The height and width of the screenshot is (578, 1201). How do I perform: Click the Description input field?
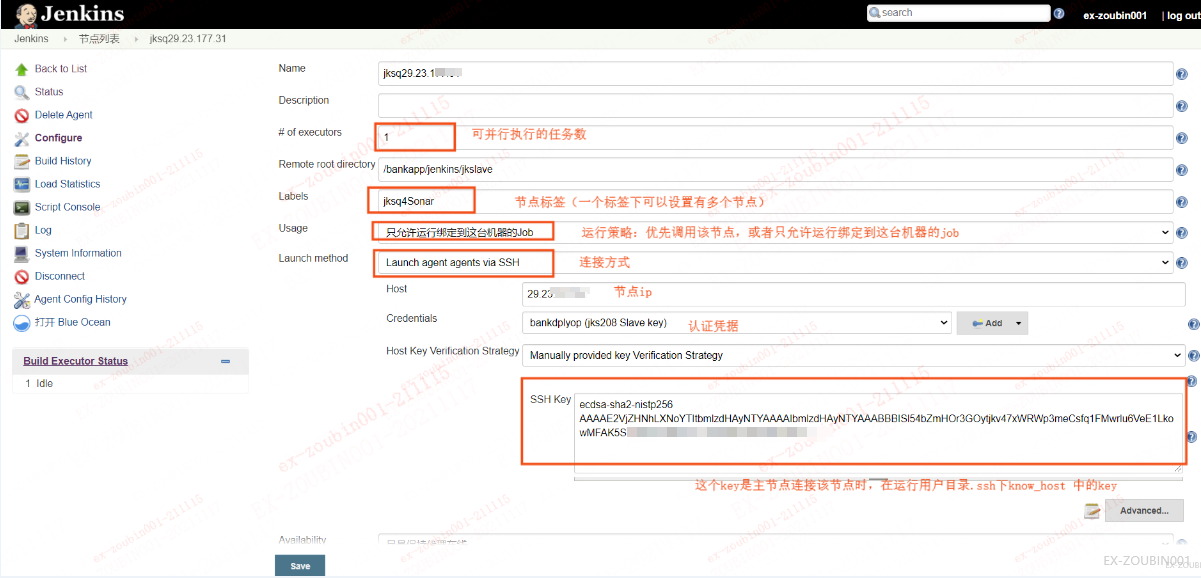click(x=775, y=106)
